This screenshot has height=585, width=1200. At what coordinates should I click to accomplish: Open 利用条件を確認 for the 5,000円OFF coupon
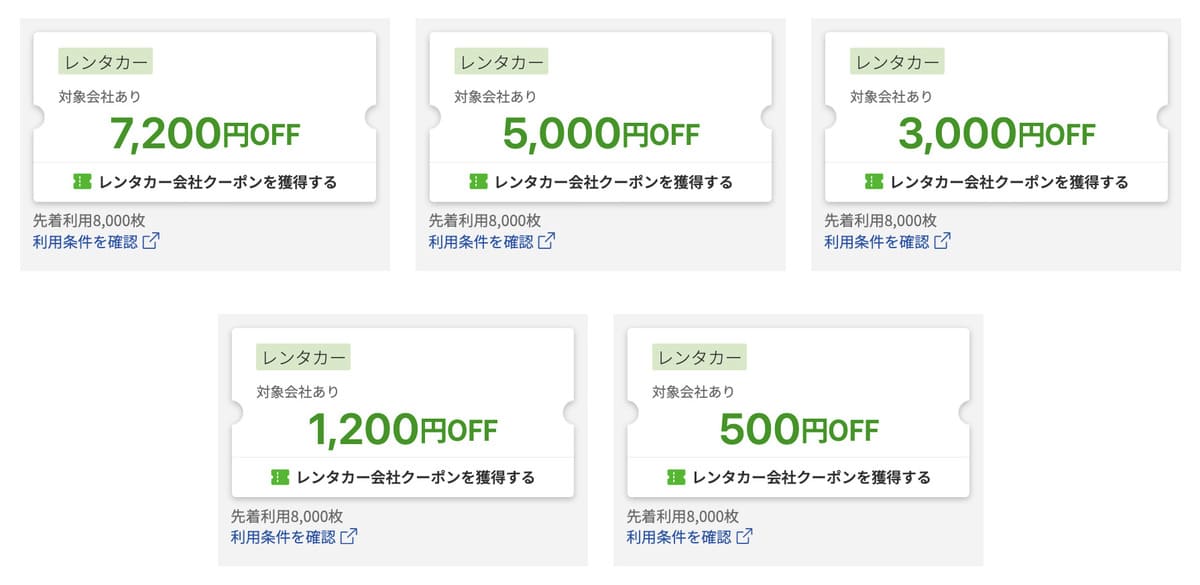tap(481, 242)
